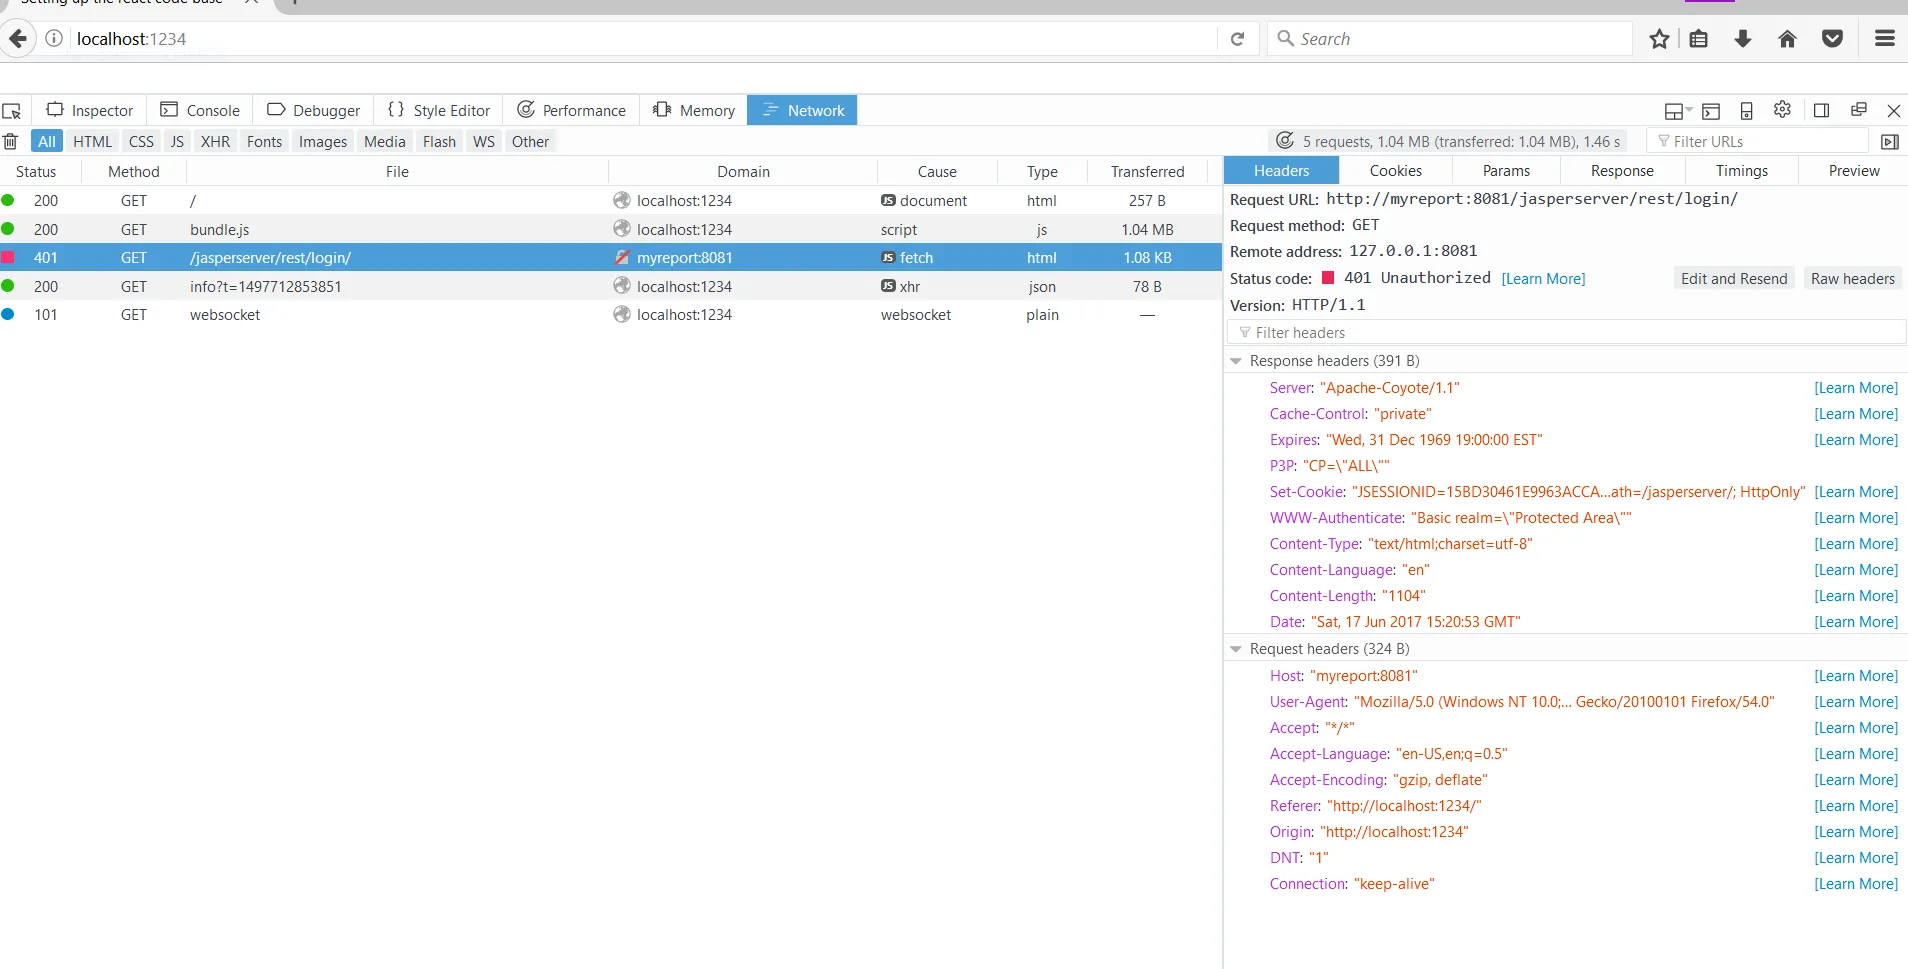This screenshot has height=969, width=1908.
Task: Dock devtools to side of window
Action: pos(1821,111)
